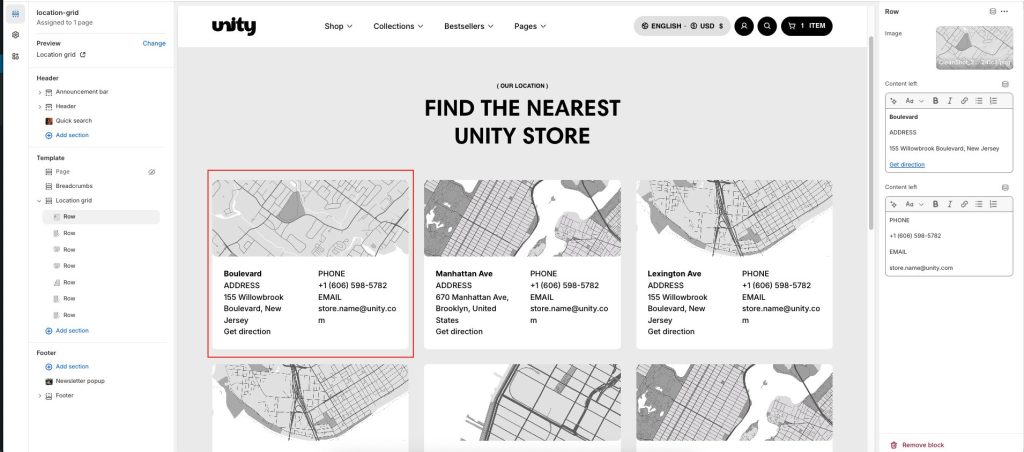Click Get direction link in right panel editor
The width and height of the screenshot is (1024, 452).
click(906, 165)
